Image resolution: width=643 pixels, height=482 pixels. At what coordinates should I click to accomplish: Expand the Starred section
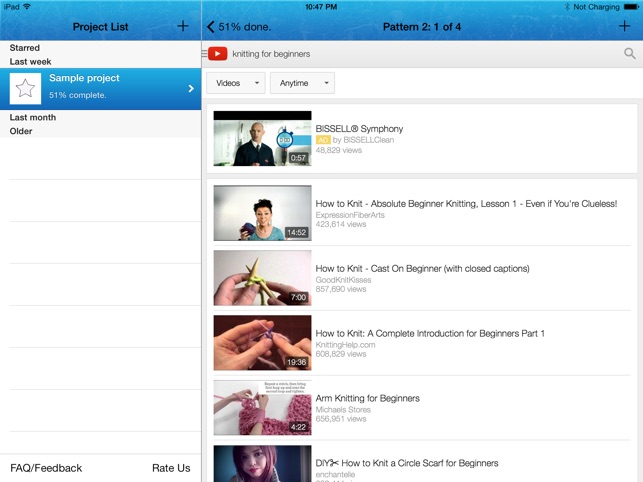tap(25, 48)
